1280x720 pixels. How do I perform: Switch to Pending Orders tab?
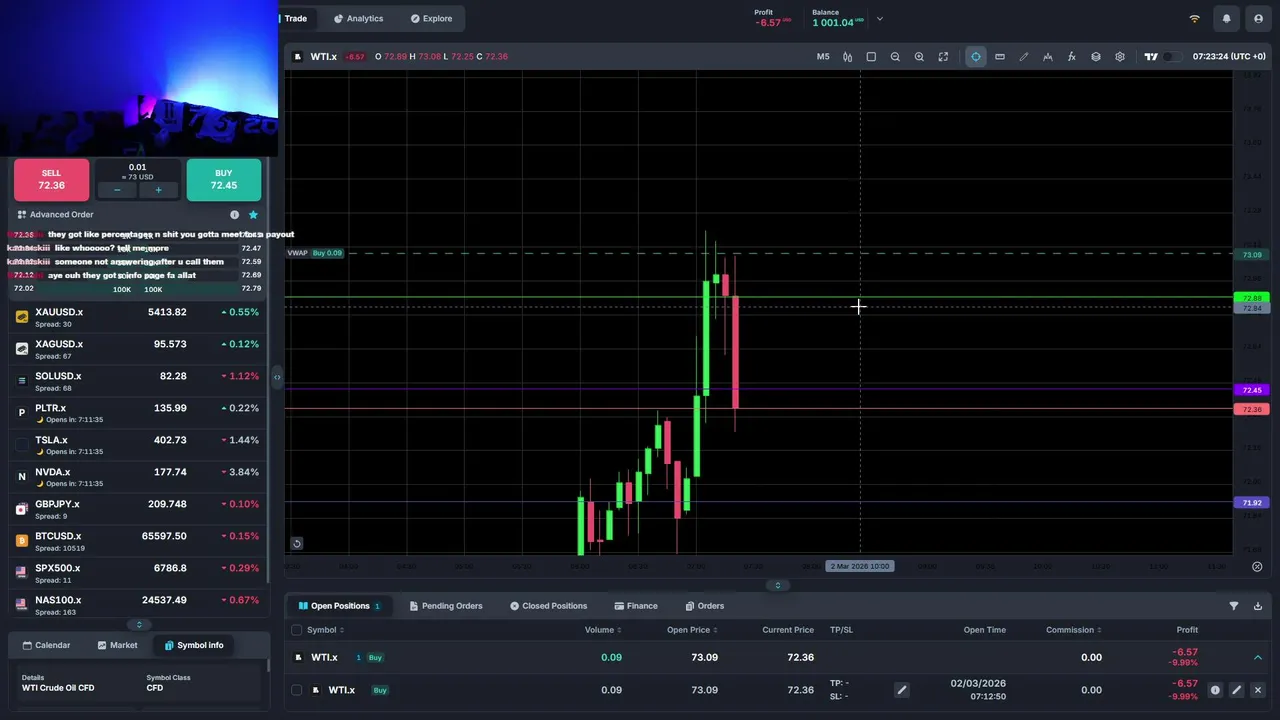point(446,606)
